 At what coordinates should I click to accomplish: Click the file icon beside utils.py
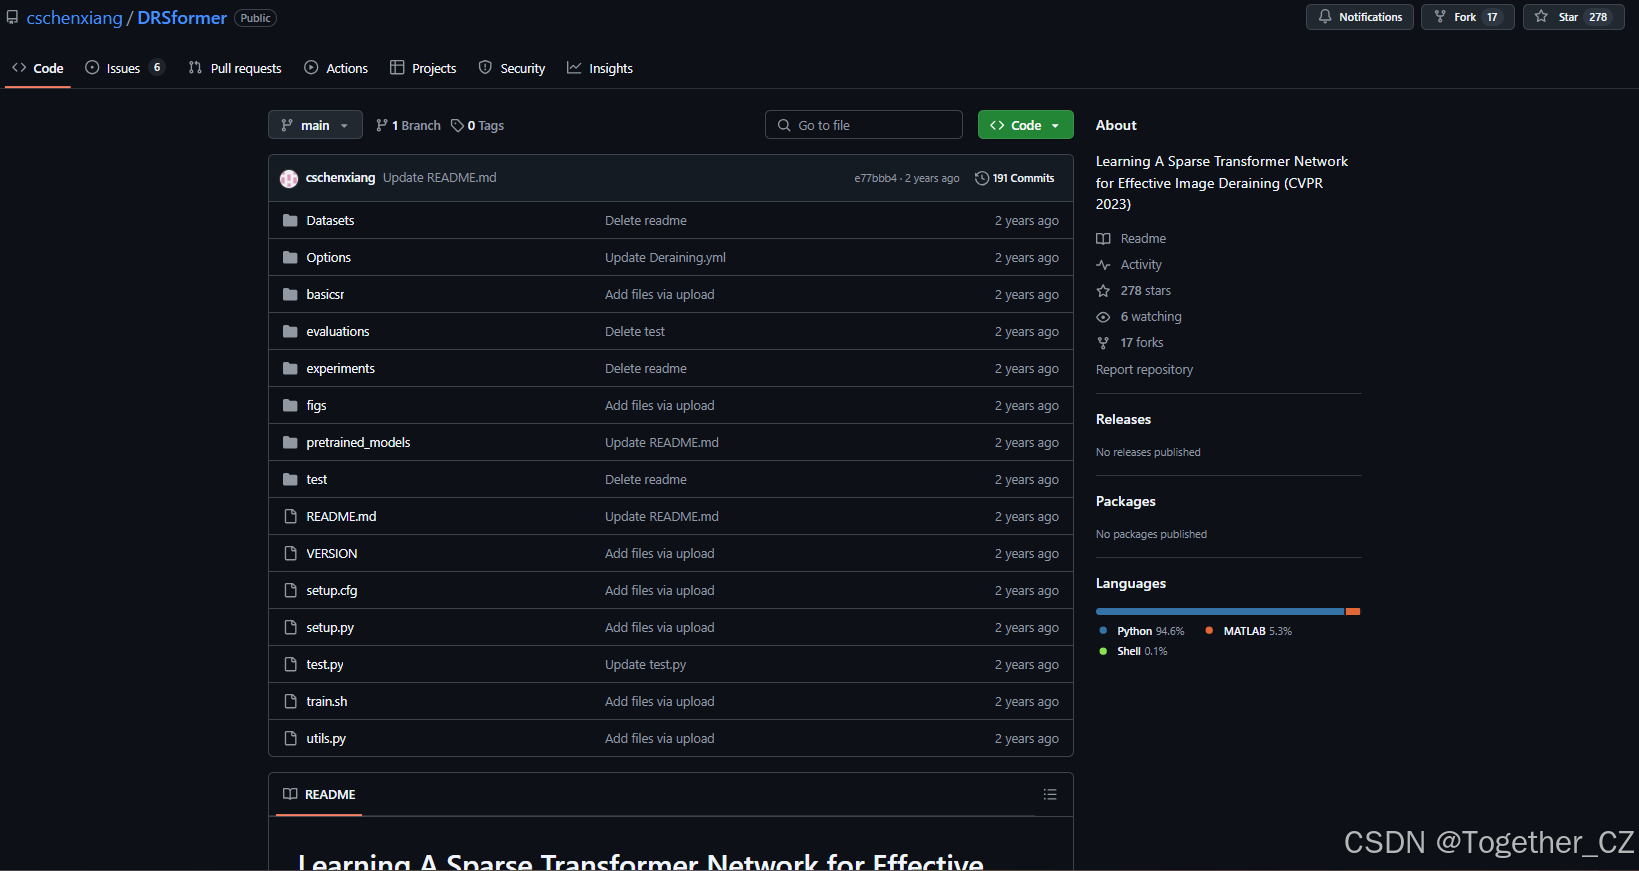(290, 738)
